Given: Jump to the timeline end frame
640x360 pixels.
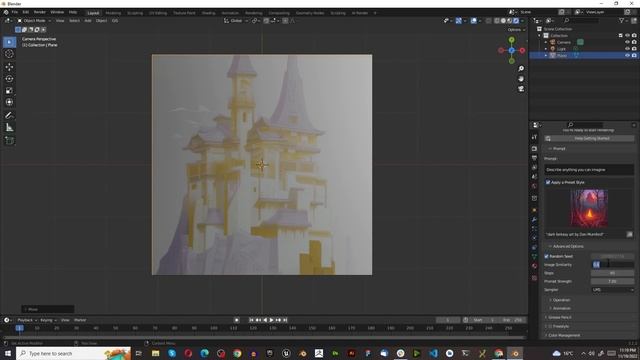Looking at the screenshot, I should coord(285,320).
